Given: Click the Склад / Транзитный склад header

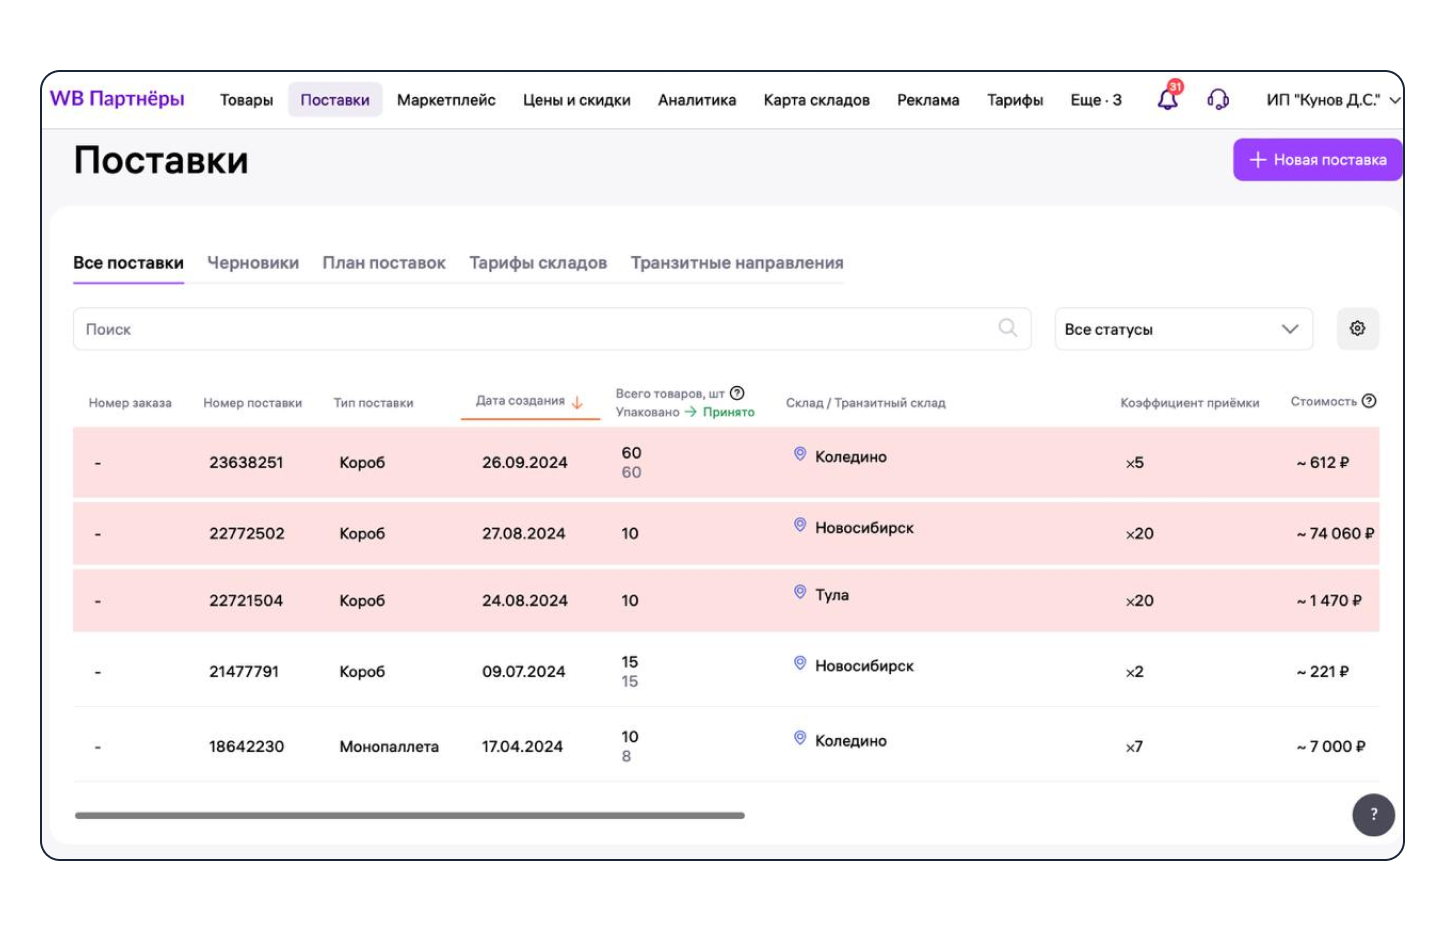Looking at the screenshot, I should pyautogui.click(x=865, y=403).
